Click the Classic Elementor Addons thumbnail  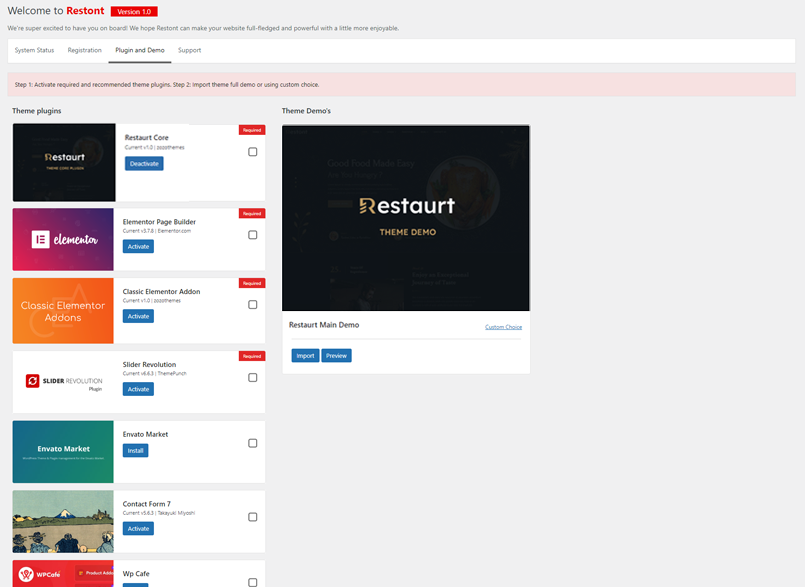click(x=63, y=310)
